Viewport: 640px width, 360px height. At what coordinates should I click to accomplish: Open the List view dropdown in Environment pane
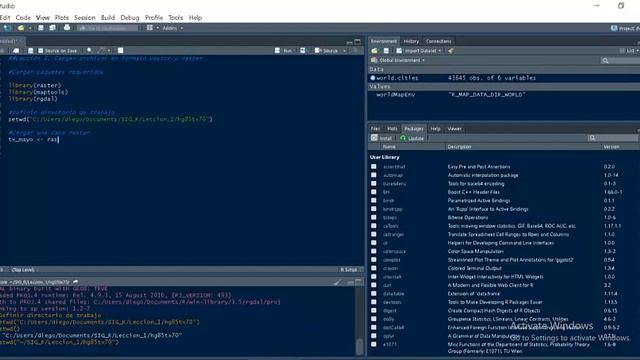tap(629, 51)
